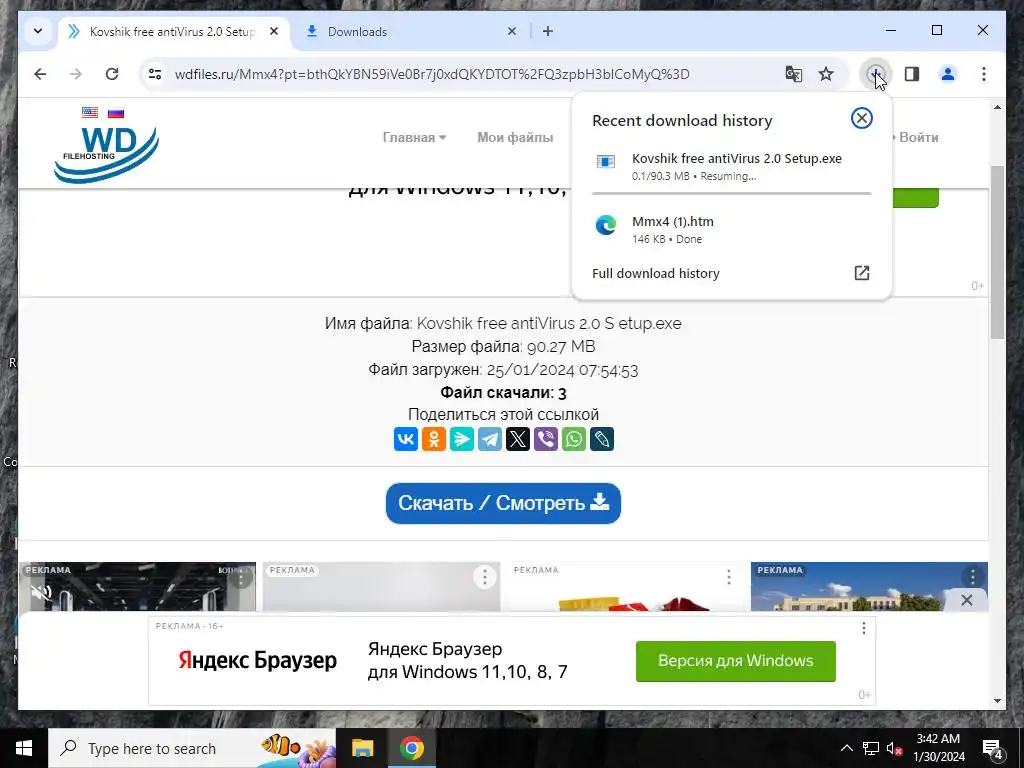Open the Chrome profile avatar

pos(948,74)
